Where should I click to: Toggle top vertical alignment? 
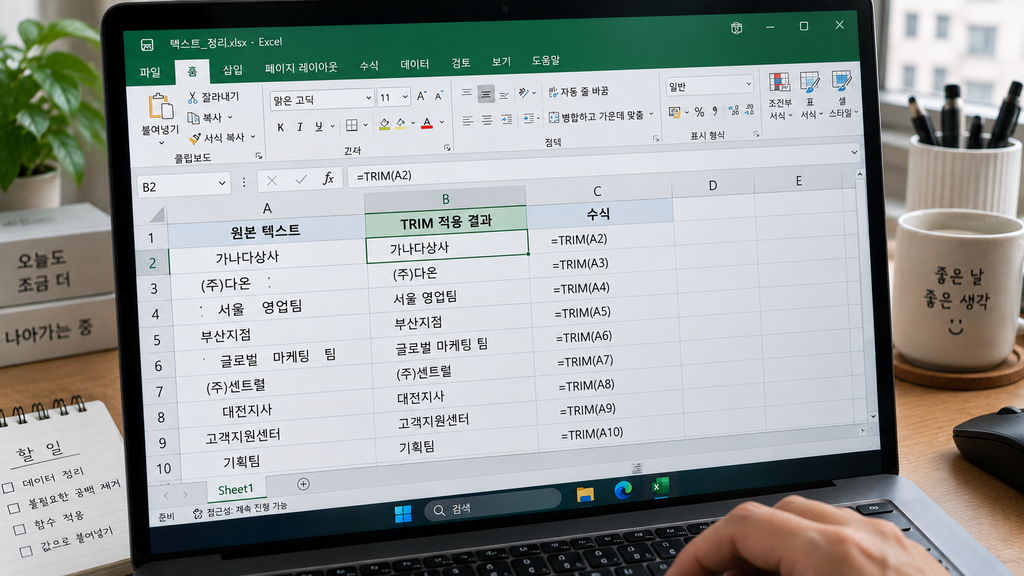[466, 93]
